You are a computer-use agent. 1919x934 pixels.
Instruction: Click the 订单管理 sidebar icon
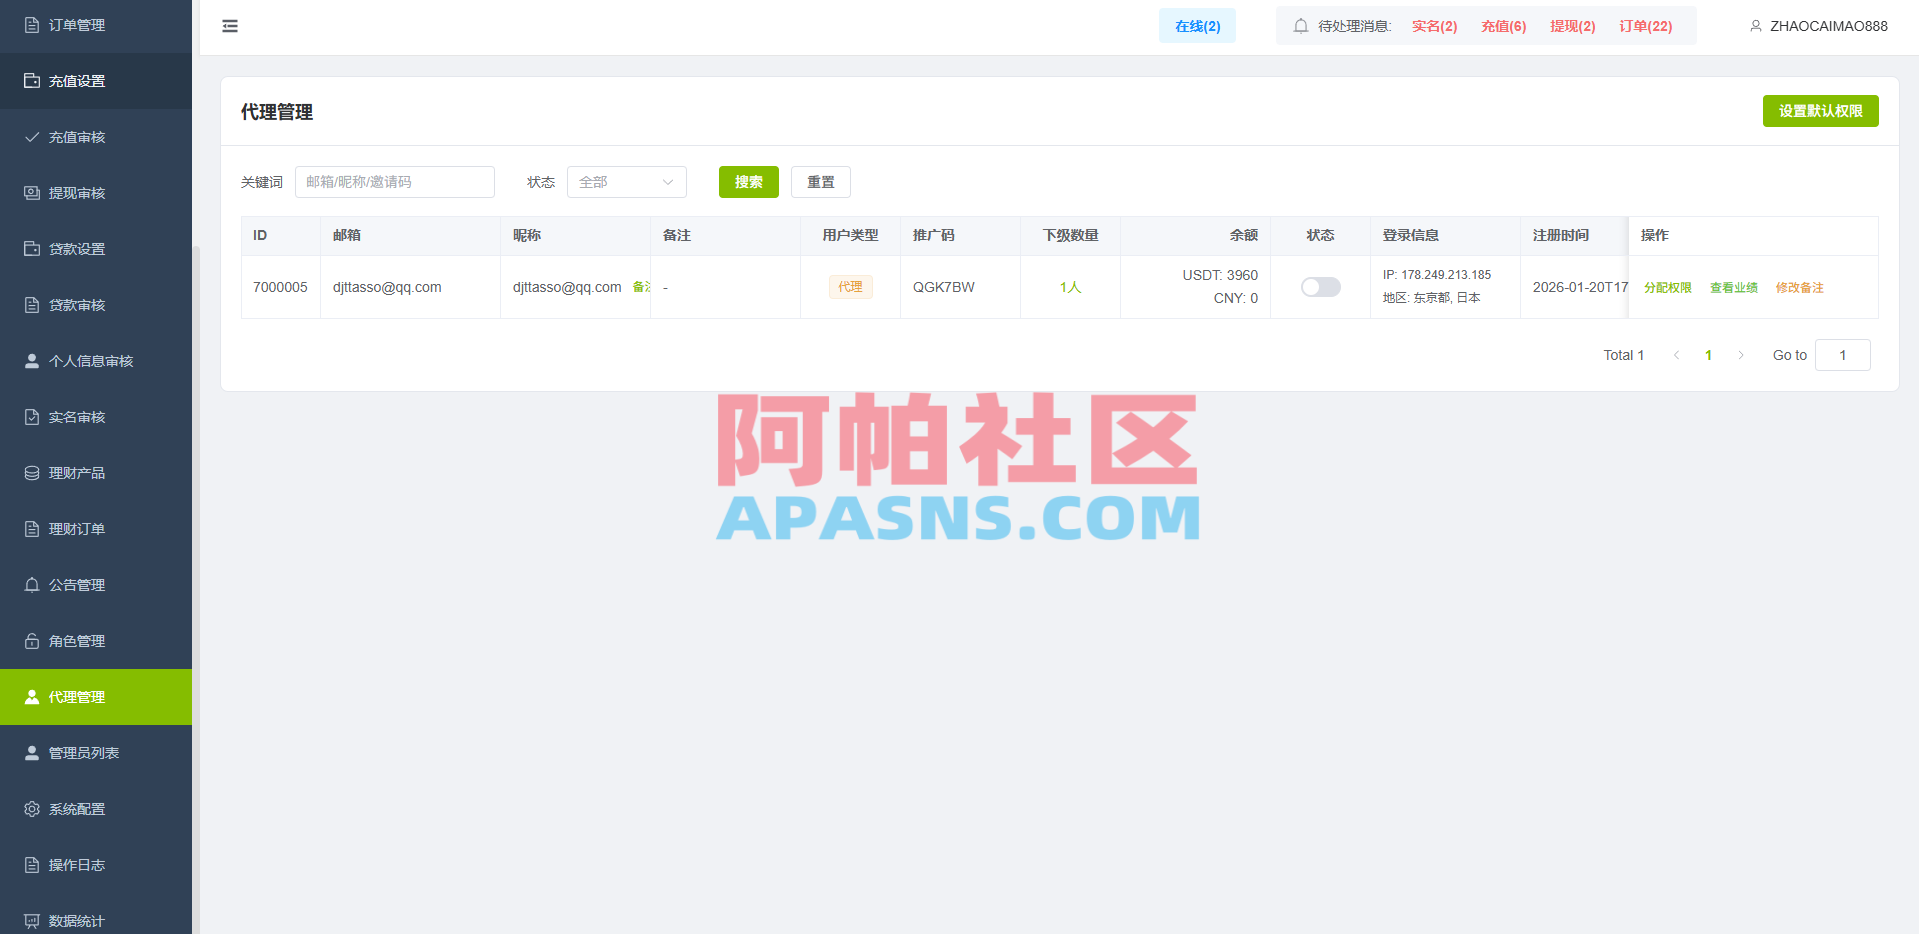(x=32, y=25)
